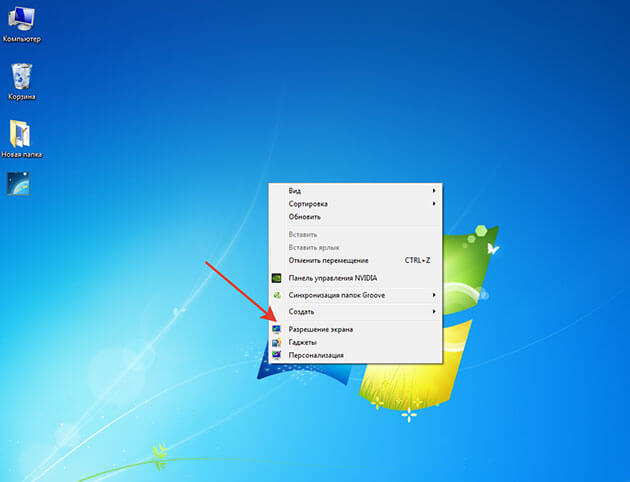The width and height of the screenshot is (630, 482).
Task: Click the icon beside Персонализация
Action: tap(276, 355)
